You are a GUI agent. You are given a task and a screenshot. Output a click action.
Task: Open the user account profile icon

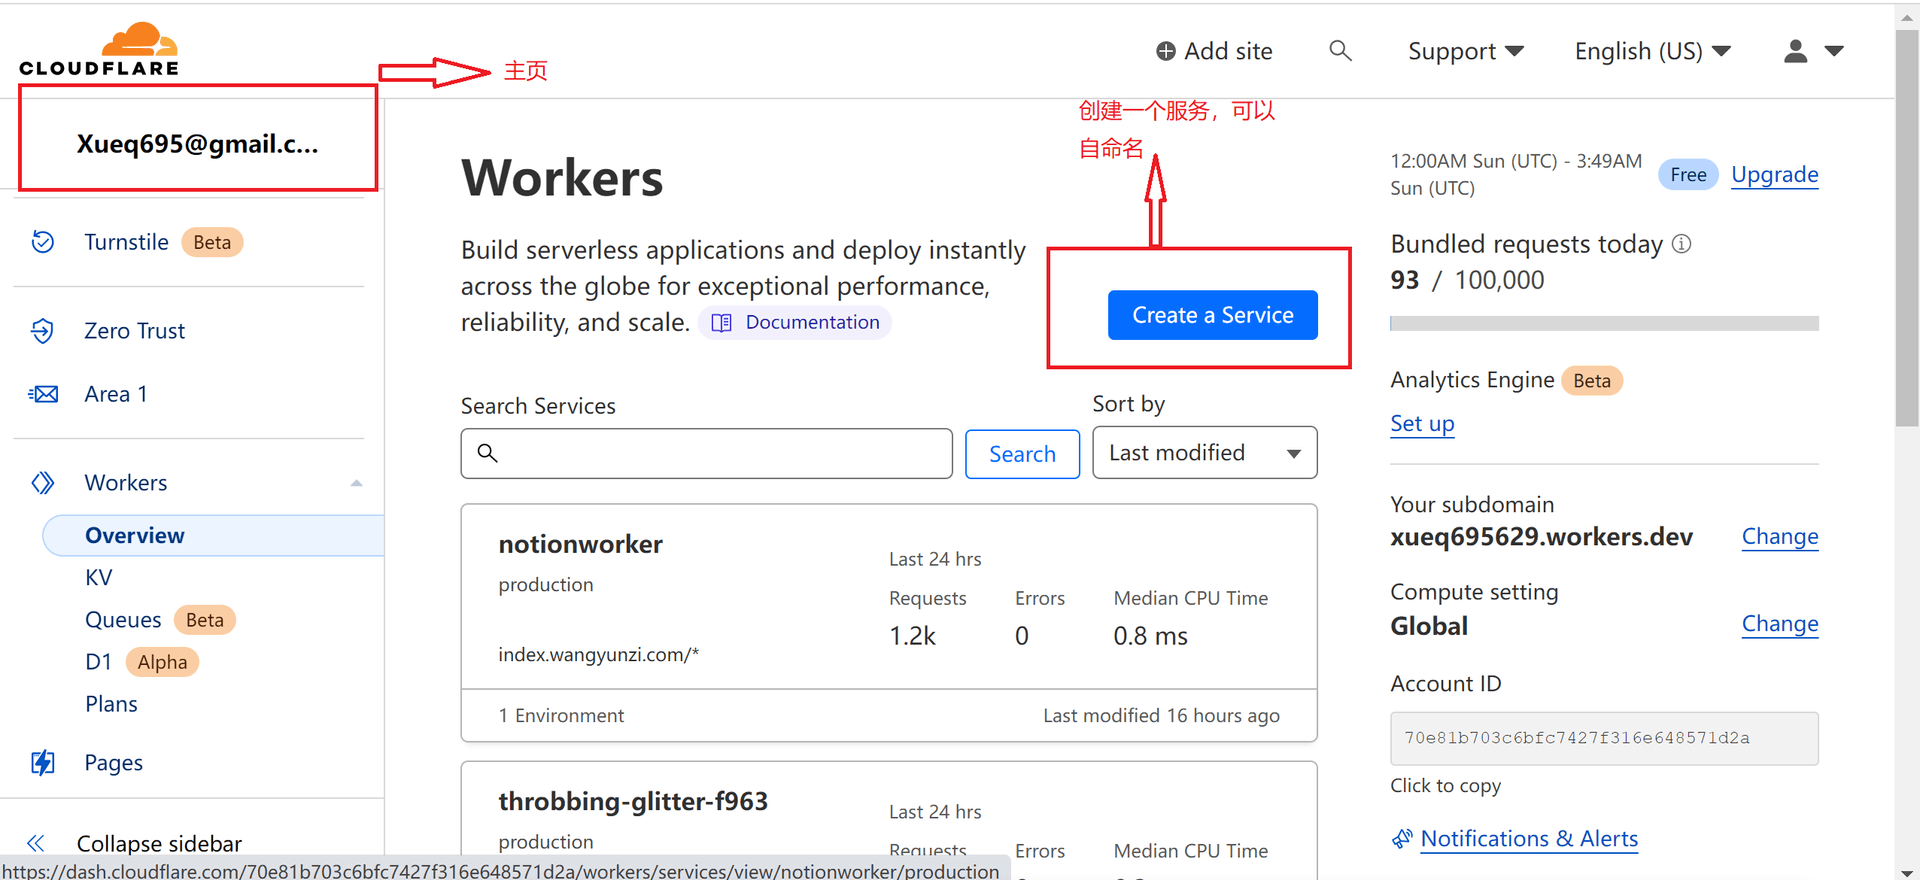[x=1796, y=51]
